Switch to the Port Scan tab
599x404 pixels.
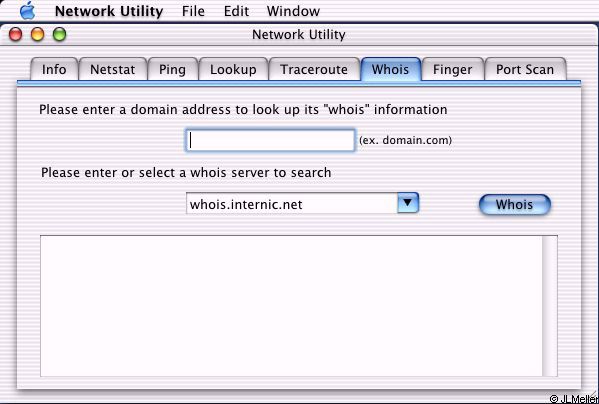[x=525, y=69]
